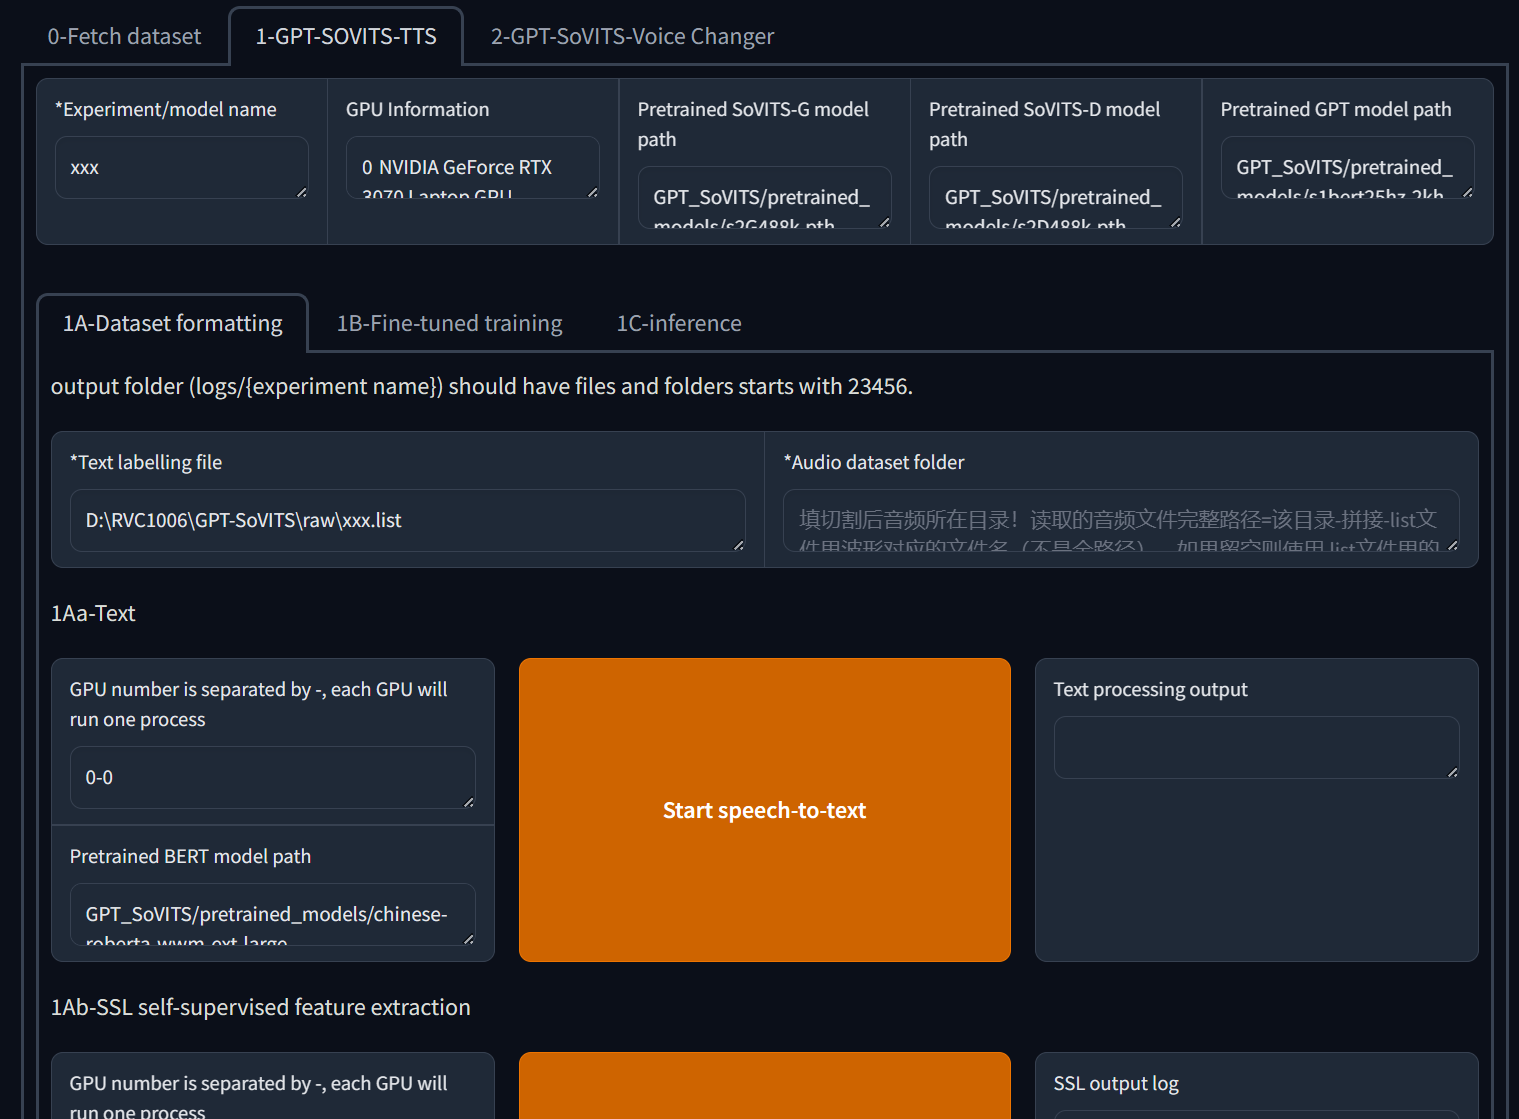Click the 1Aa-Text GPU number field showing 0-0
Screen dimensions: 1519x1119
point(271,778)
